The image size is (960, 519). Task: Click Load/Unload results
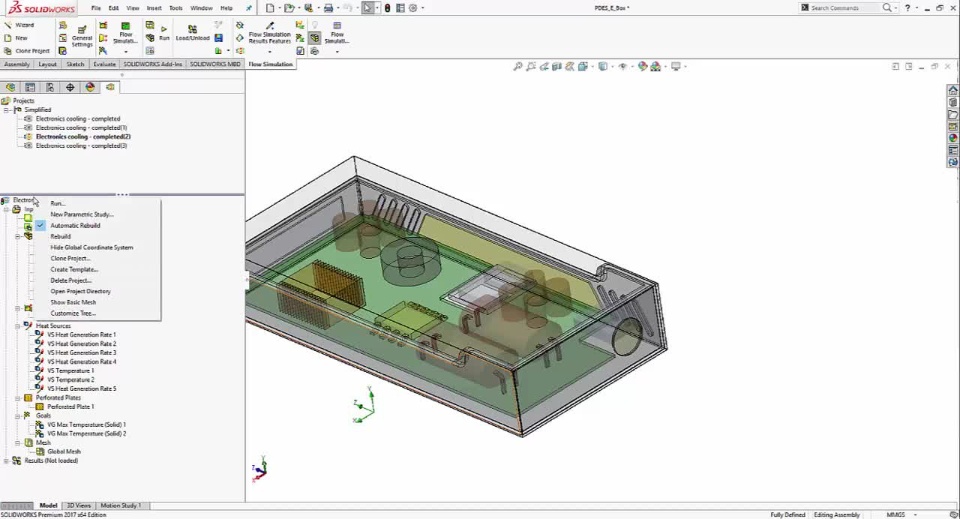192,33
